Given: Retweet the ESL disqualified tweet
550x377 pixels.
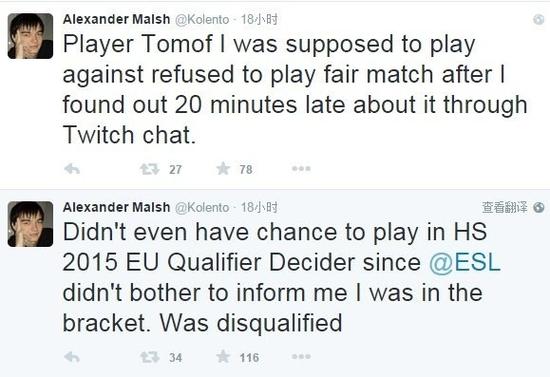Looking at the screenshot, I should click(150, 357).
